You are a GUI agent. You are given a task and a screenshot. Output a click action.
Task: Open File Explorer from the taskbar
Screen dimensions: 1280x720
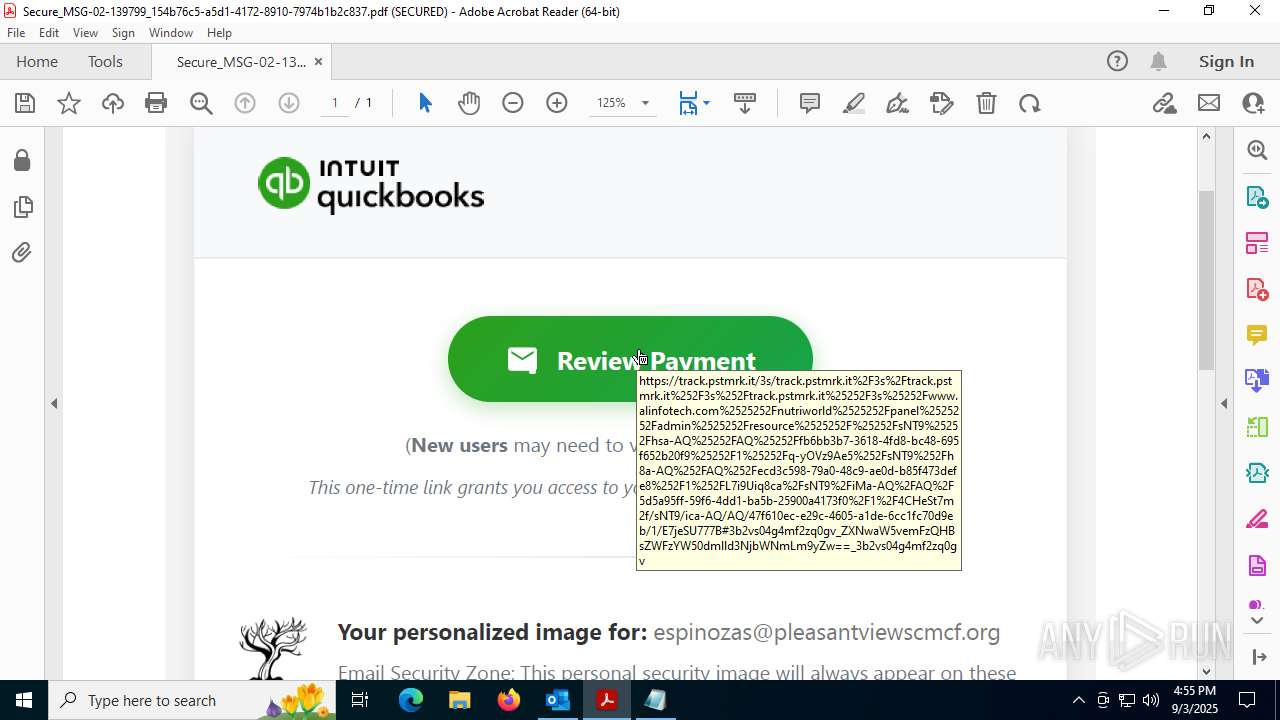click(x=459, y=700)
